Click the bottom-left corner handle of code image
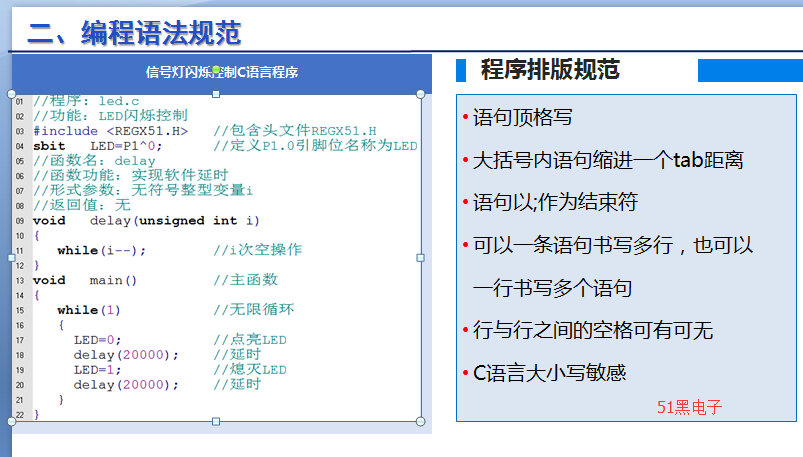Viewport: 803px width, 457px height. pyautogui.click(x=12, y=422)
